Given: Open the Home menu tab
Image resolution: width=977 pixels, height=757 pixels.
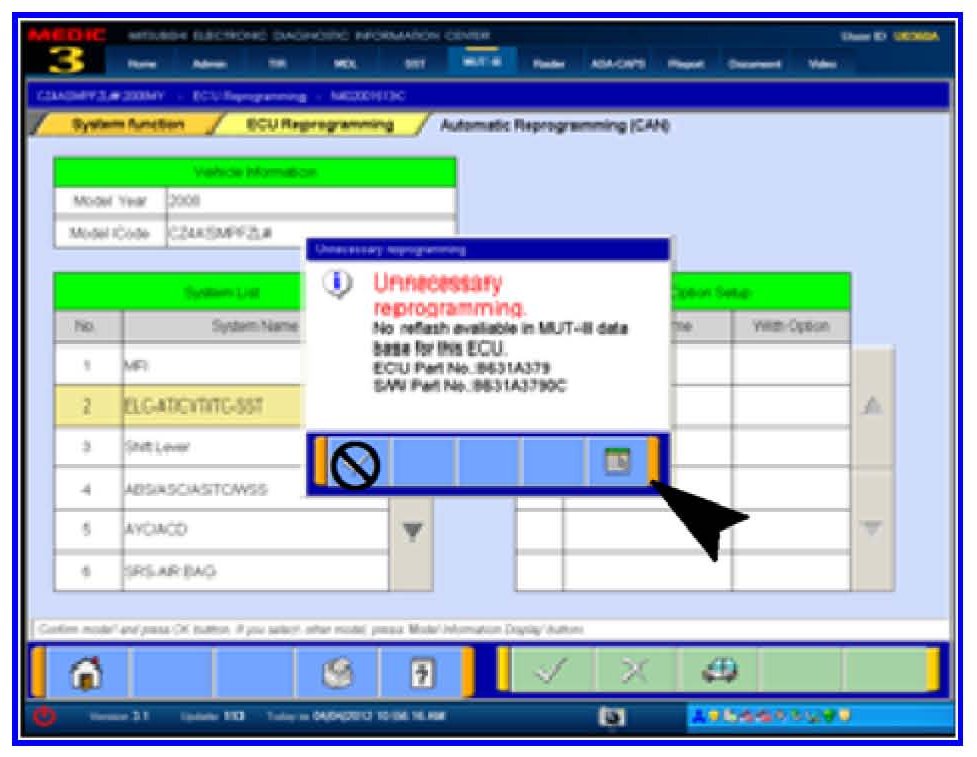Looking at the screenshot, I should pyautogui.click(x=143, y=64).
